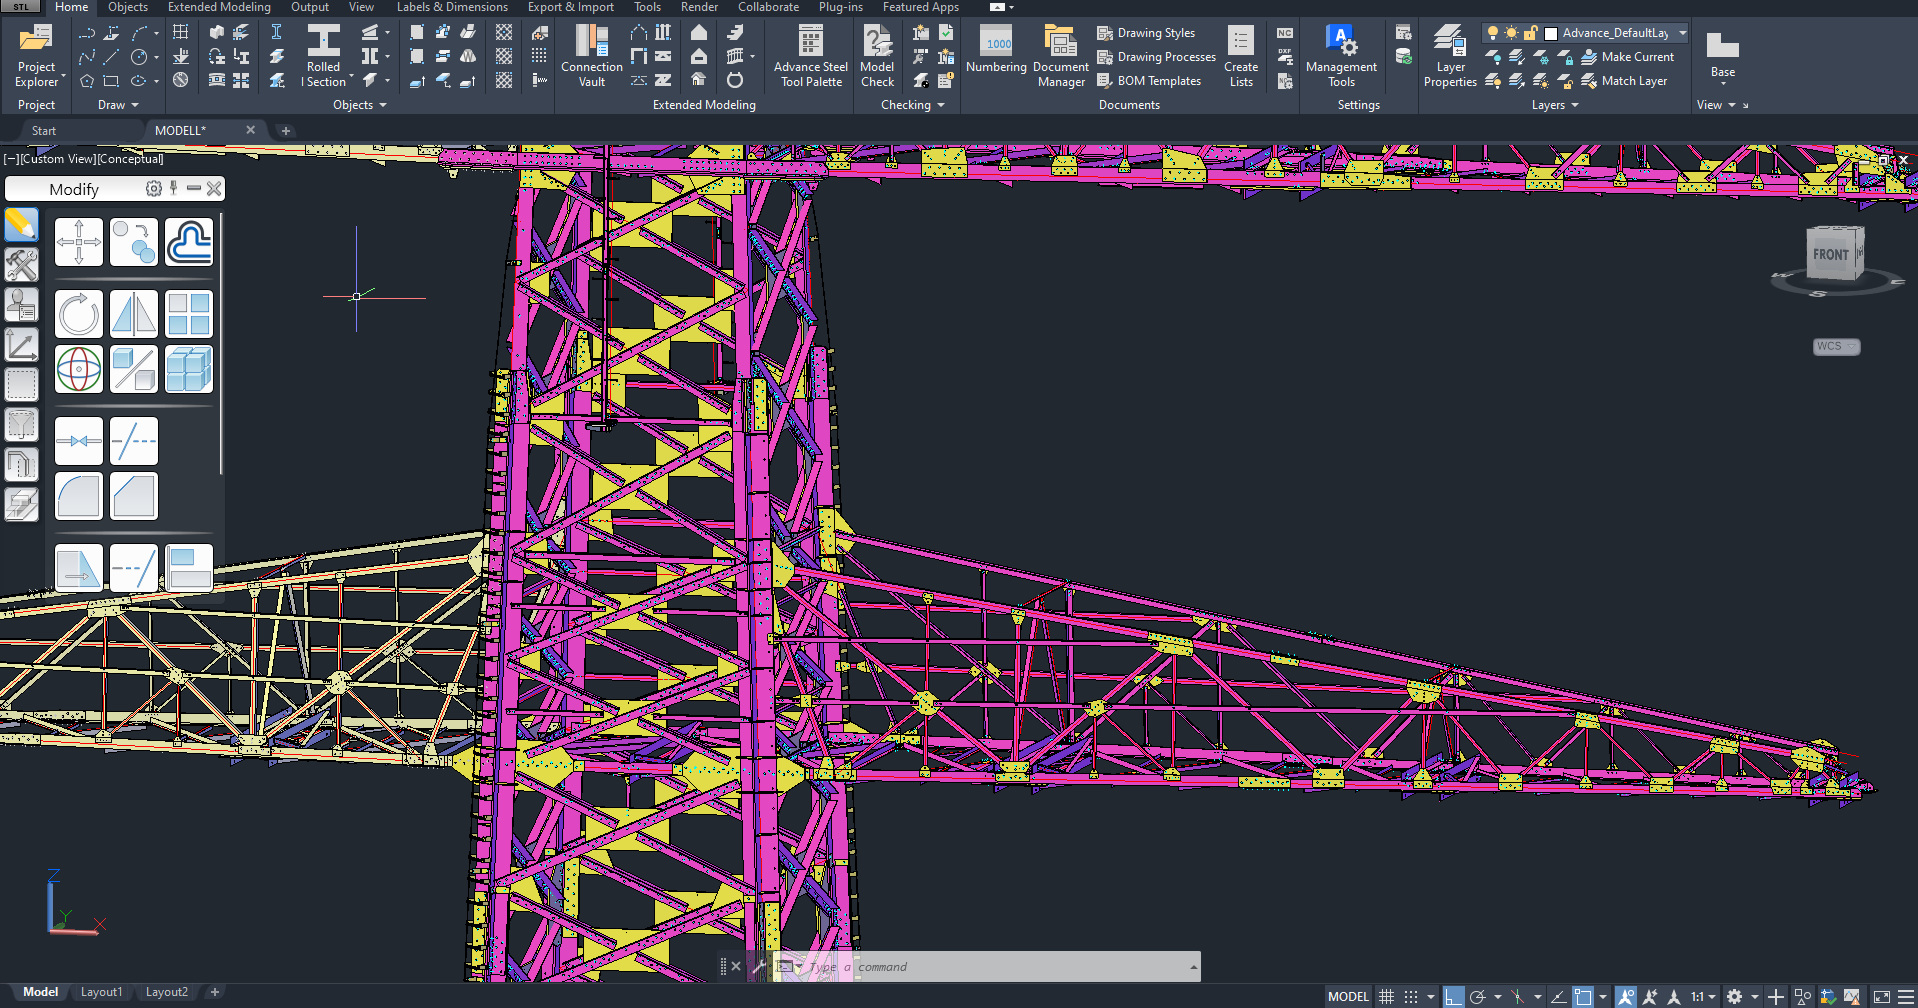Screen dimensions: 1918x1008
Task: Expand the Advance_DefaultLay layer dropdown
Action: (1682, 33)
